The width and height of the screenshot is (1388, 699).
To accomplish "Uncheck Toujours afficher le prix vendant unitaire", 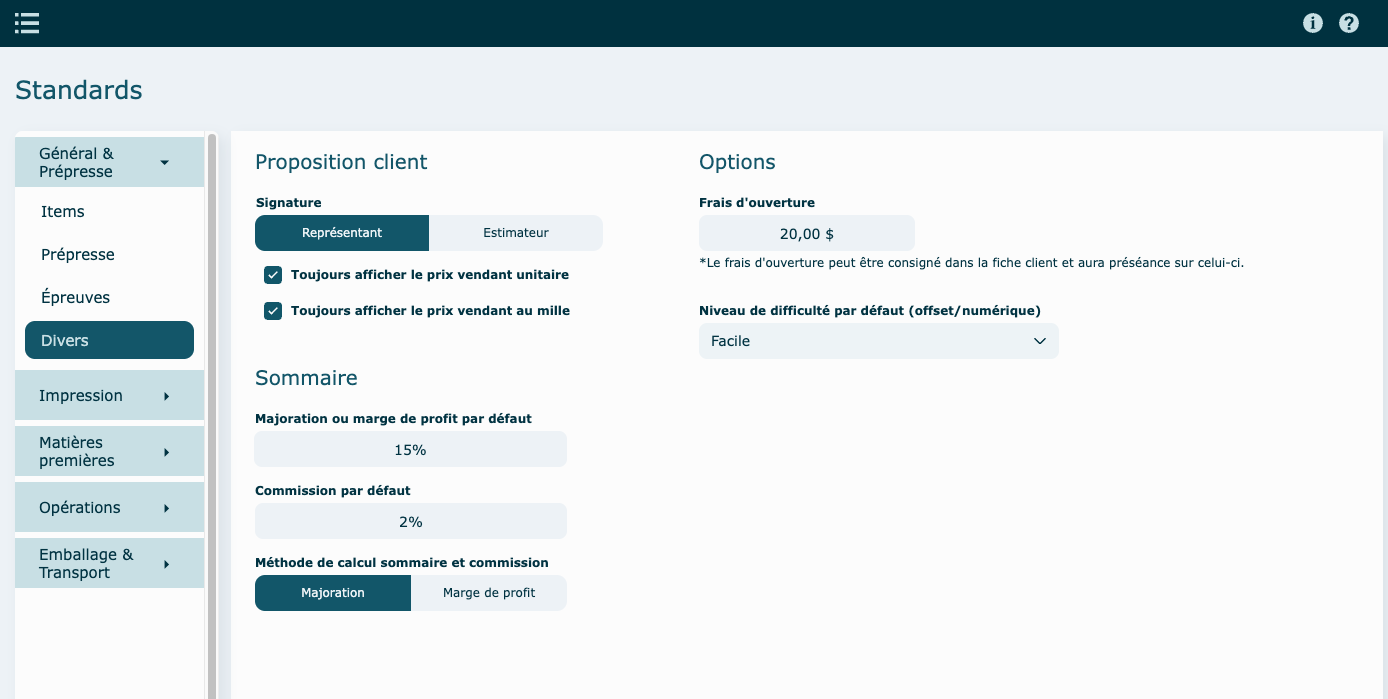I will click(x=273, y=275).
